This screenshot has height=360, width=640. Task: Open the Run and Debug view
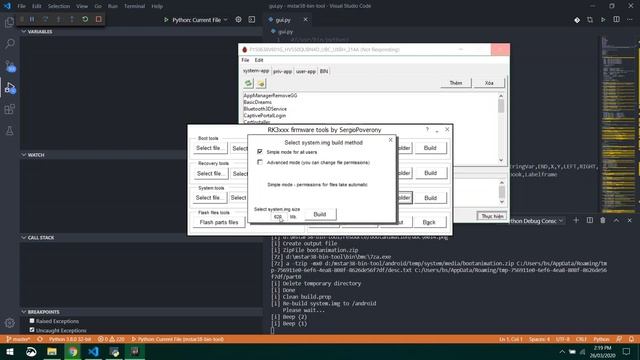tap(9, 87)
